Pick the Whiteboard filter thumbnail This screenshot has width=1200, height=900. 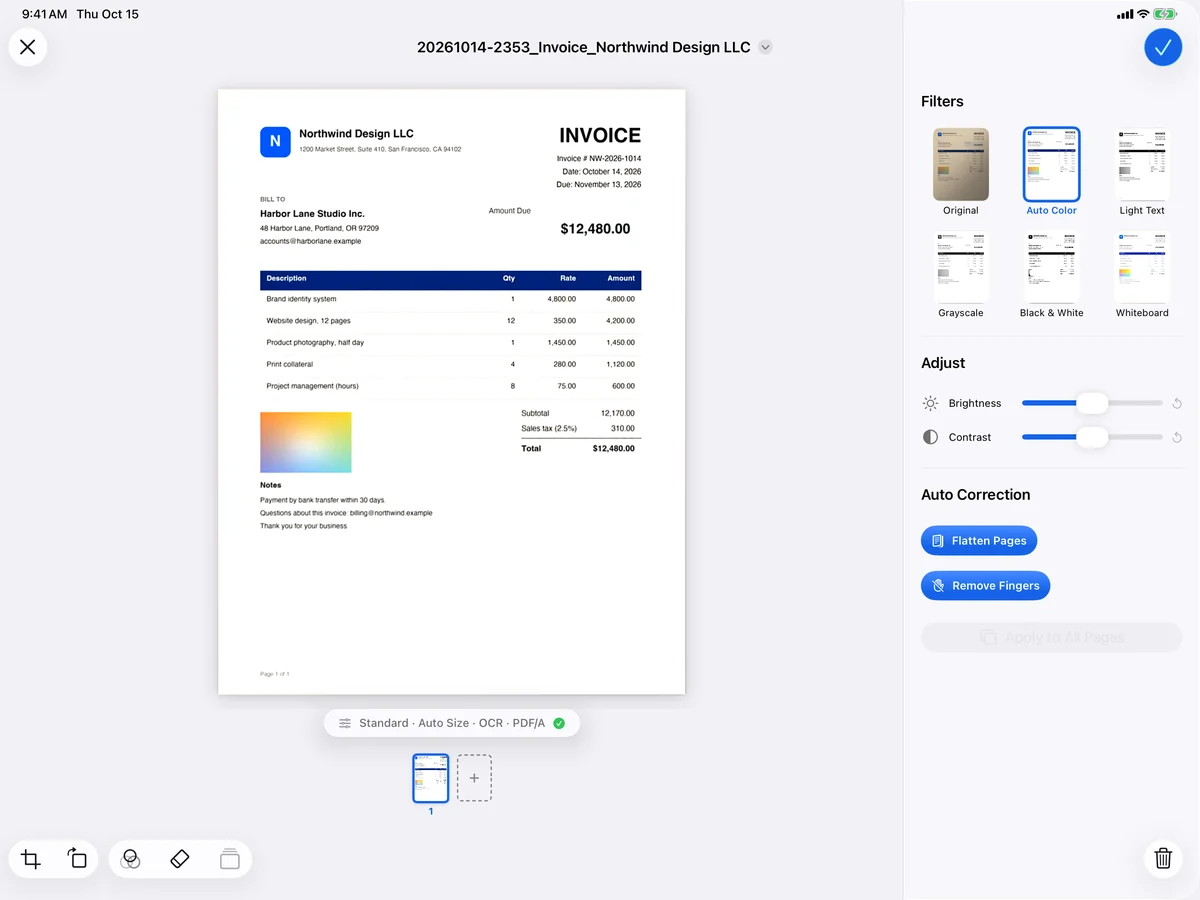(x=1142, y=274)
